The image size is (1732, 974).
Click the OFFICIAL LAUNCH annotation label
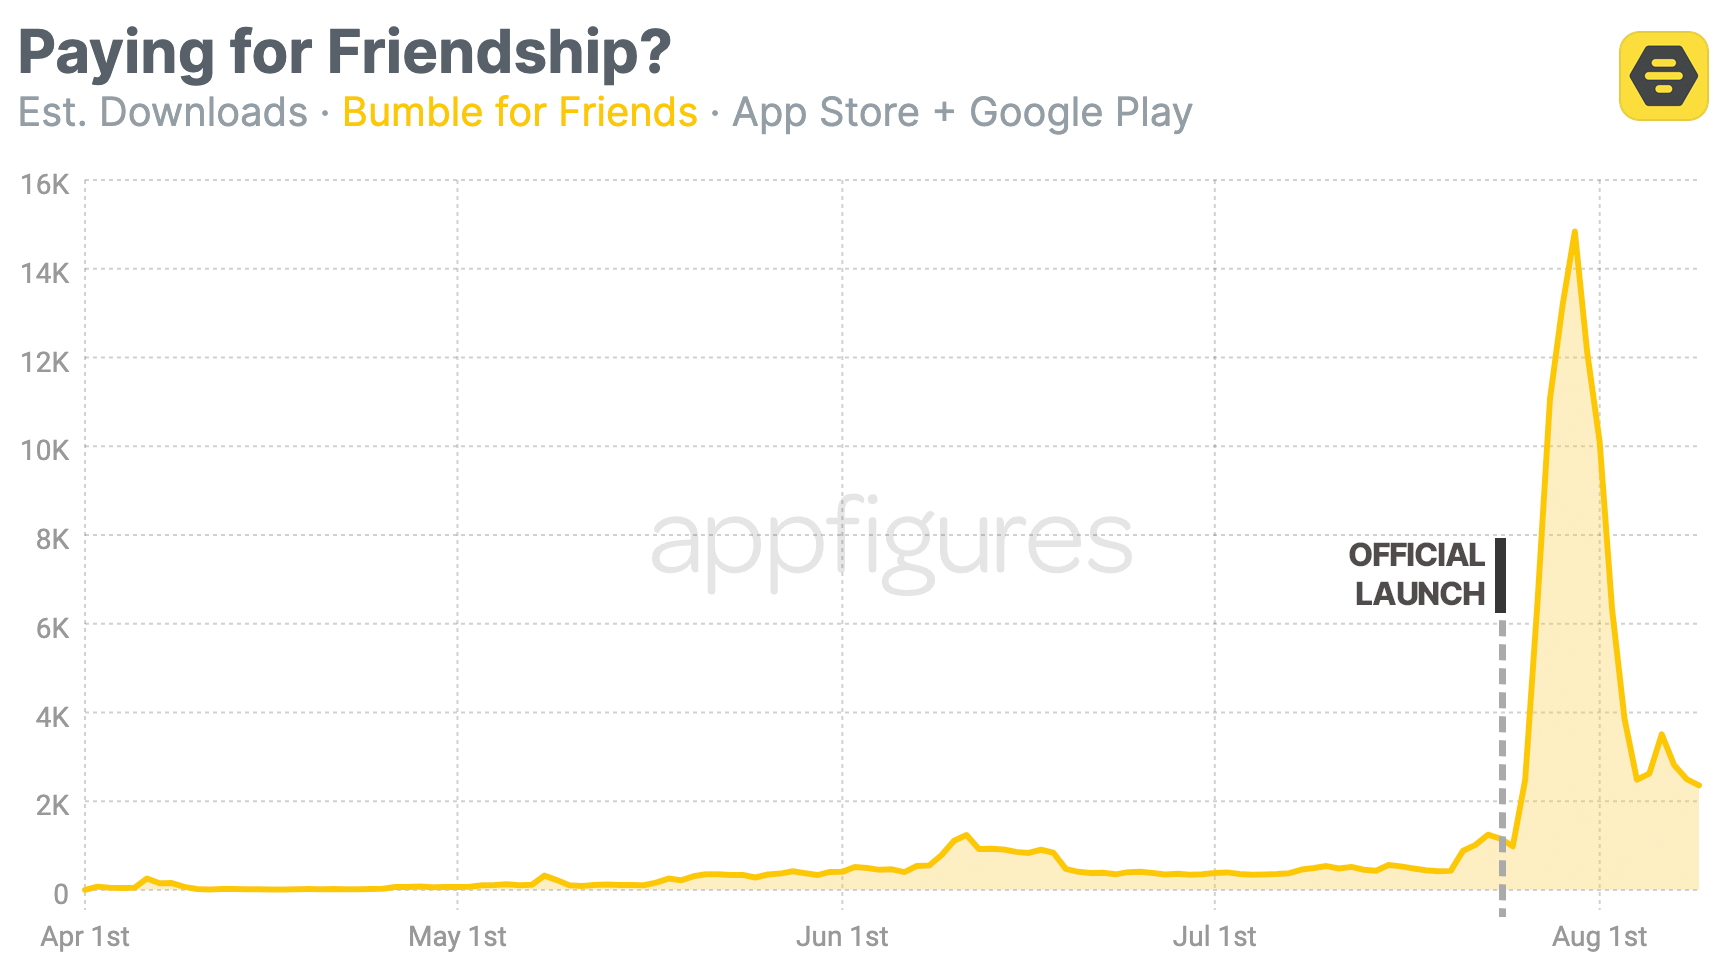[x=1417, y=574]
